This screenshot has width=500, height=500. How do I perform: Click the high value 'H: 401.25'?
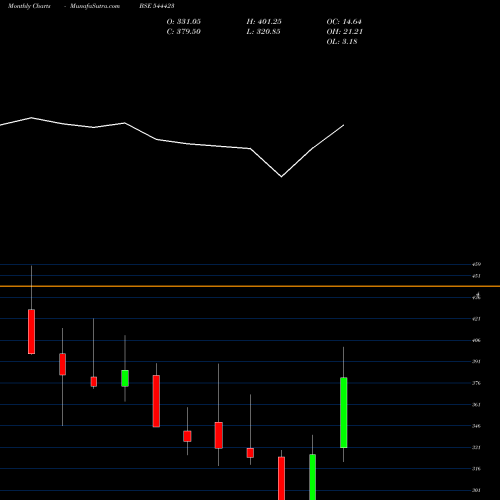[264, 22]
